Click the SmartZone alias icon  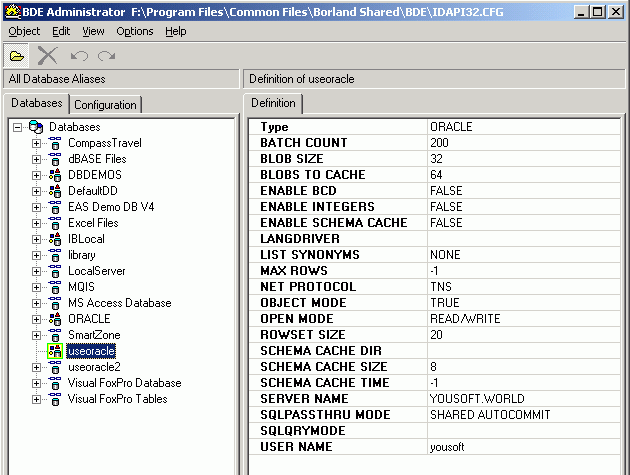pyautogui.click(x=55, y=335)
